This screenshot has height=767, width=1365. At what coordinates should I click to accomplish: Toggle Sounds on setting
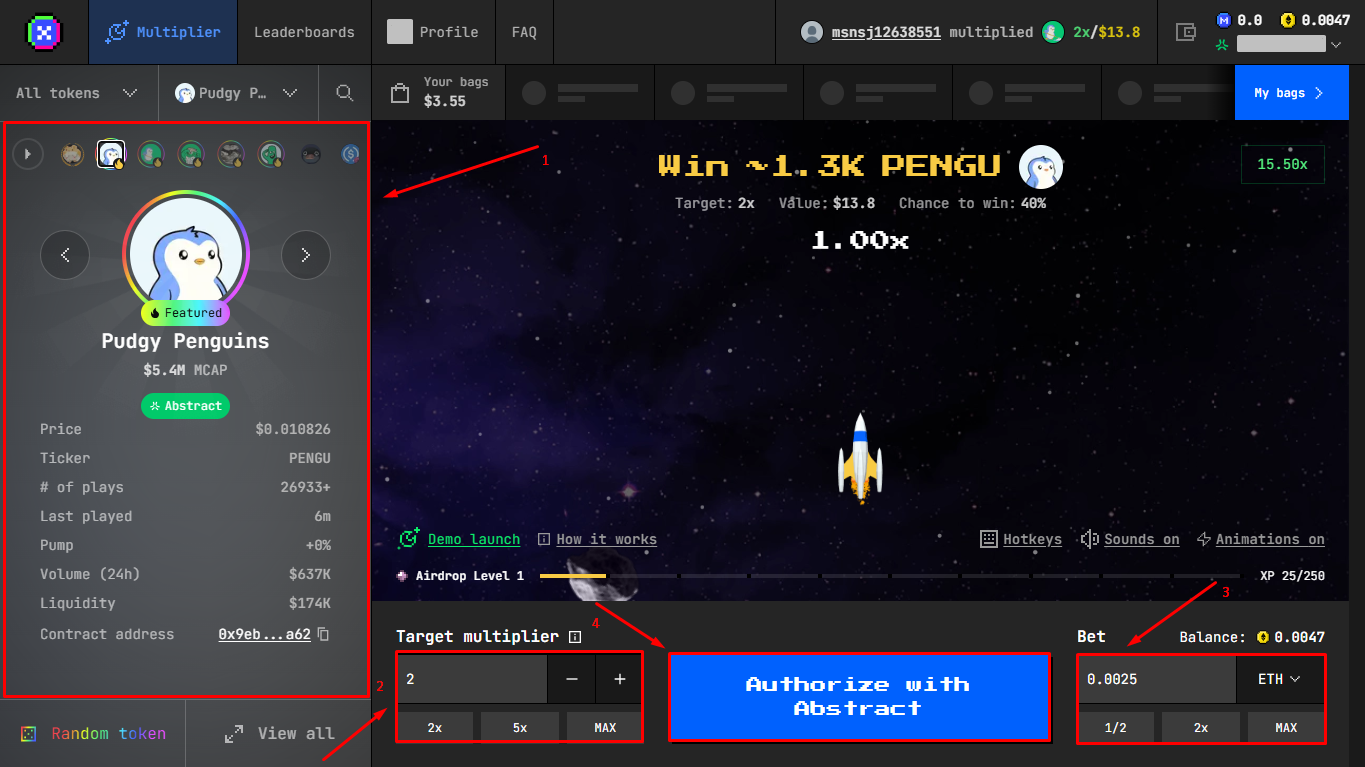[x=1130, y=539]
